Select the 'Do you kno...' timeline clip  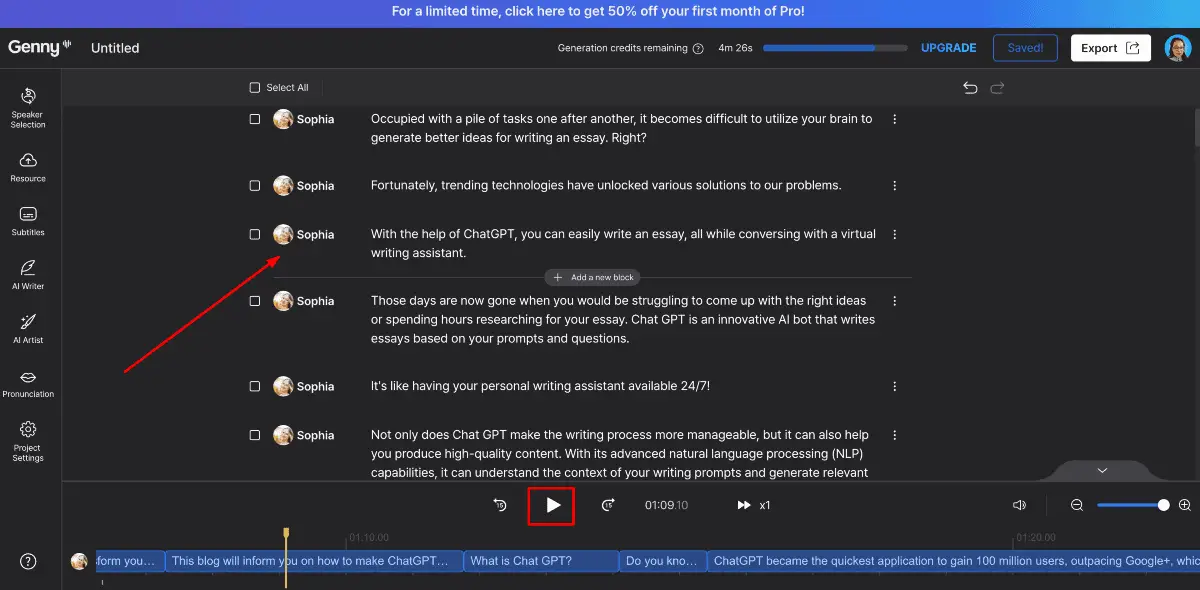point(663,561)
